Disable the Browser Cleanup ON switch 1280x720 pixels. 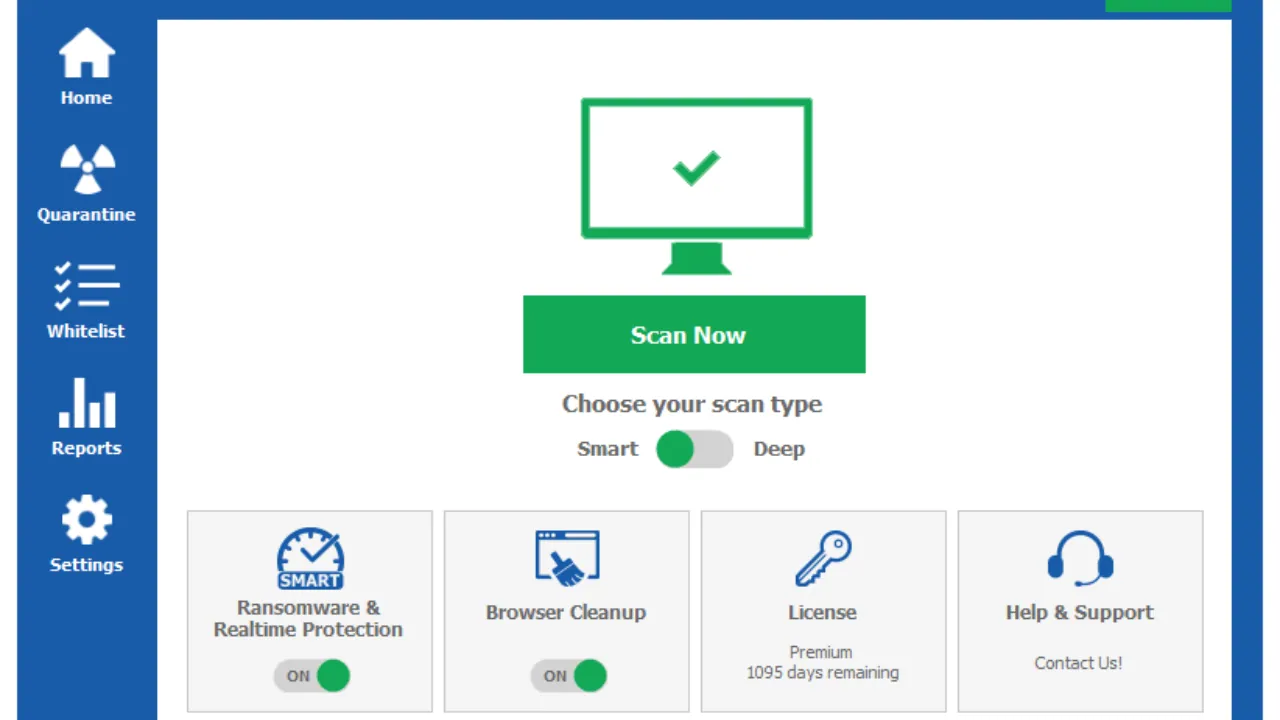569,676
